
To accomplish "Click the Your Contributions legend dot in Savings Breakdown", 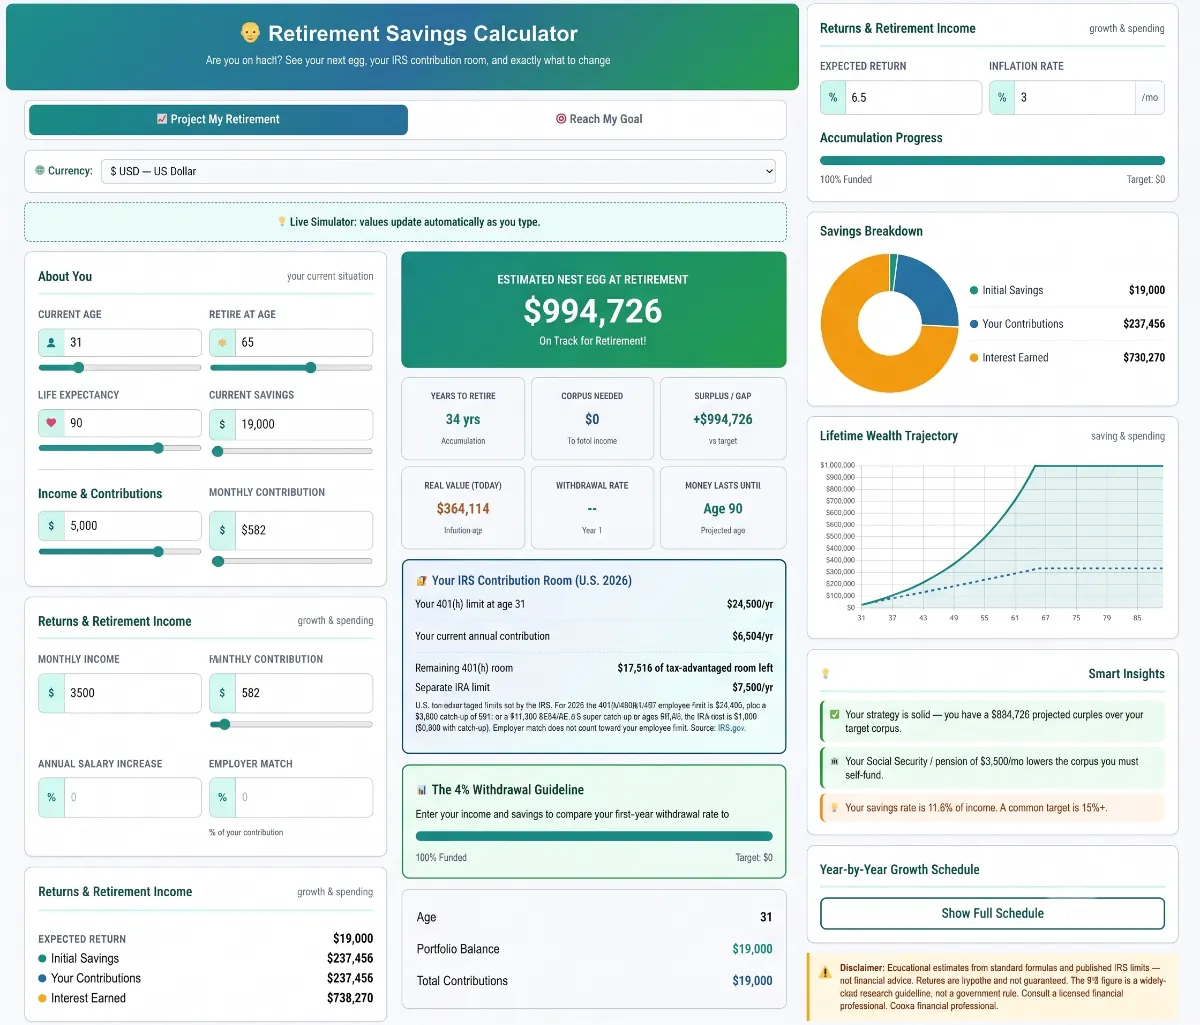I will pos(974,324).
